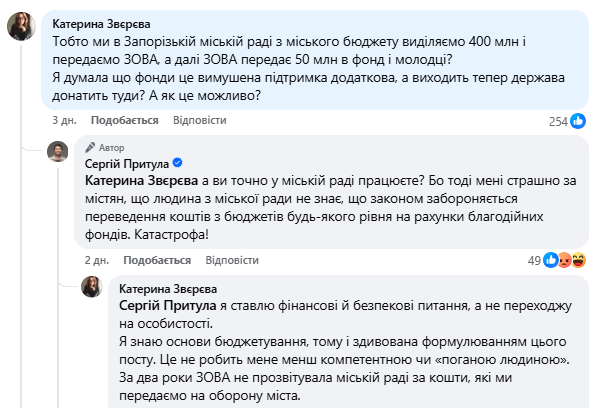This screenshot has height=408, width=609.
Task: View the 254 reactions count
Action: (x=558, y=121)
